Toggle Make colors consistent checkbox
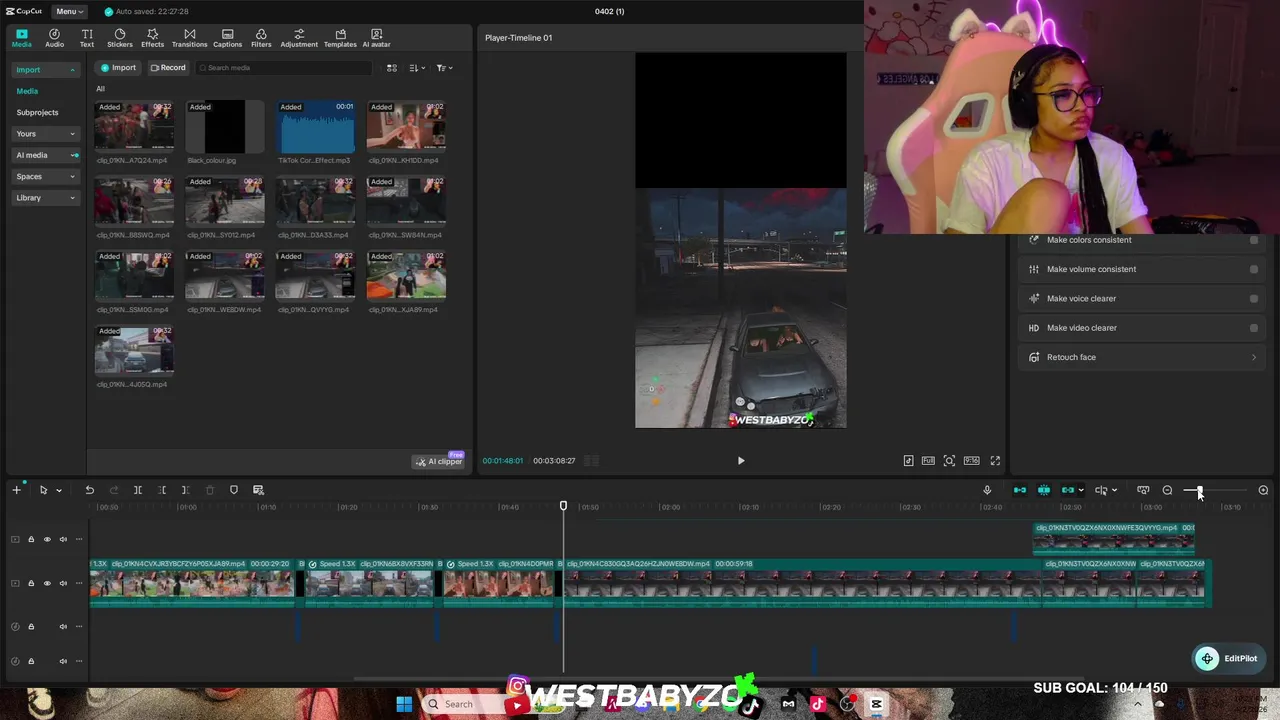This screenshot has height=720, width=1280. point(1254,240)
